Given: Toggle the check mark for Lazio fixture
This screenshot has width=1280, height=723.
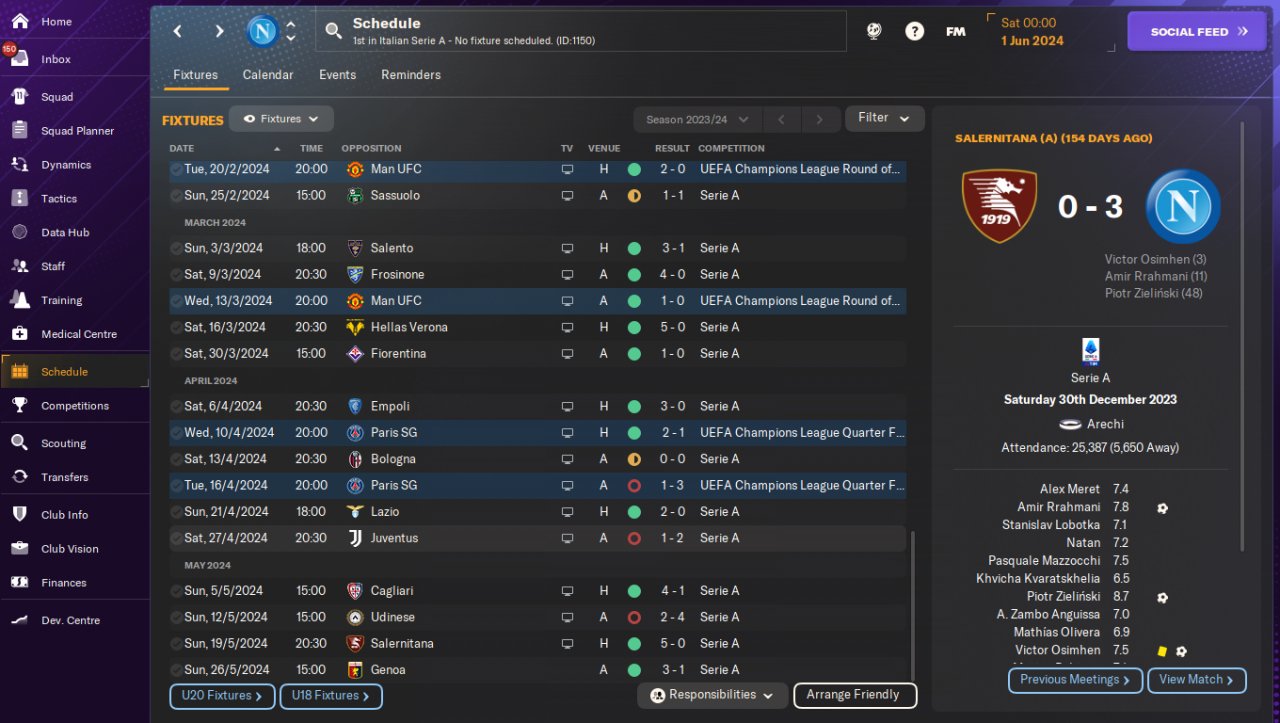Looking at the screenshot, I should coord(176,512).
